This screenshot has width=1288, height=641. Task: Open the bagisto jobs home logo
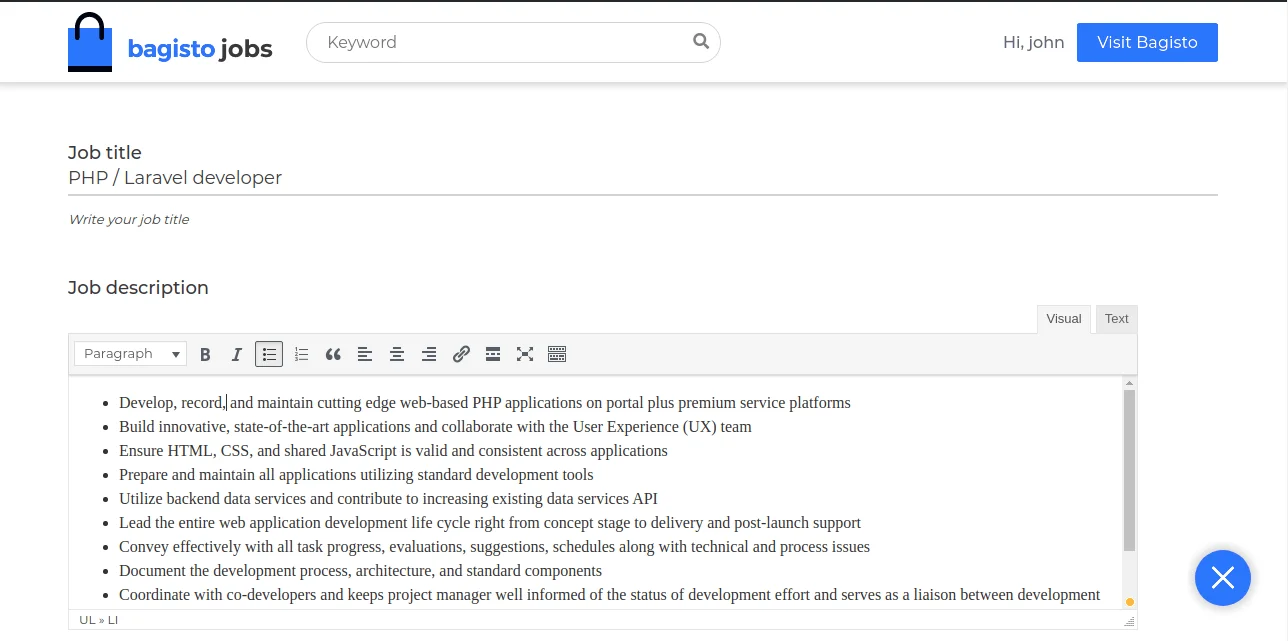pos(170,42)
